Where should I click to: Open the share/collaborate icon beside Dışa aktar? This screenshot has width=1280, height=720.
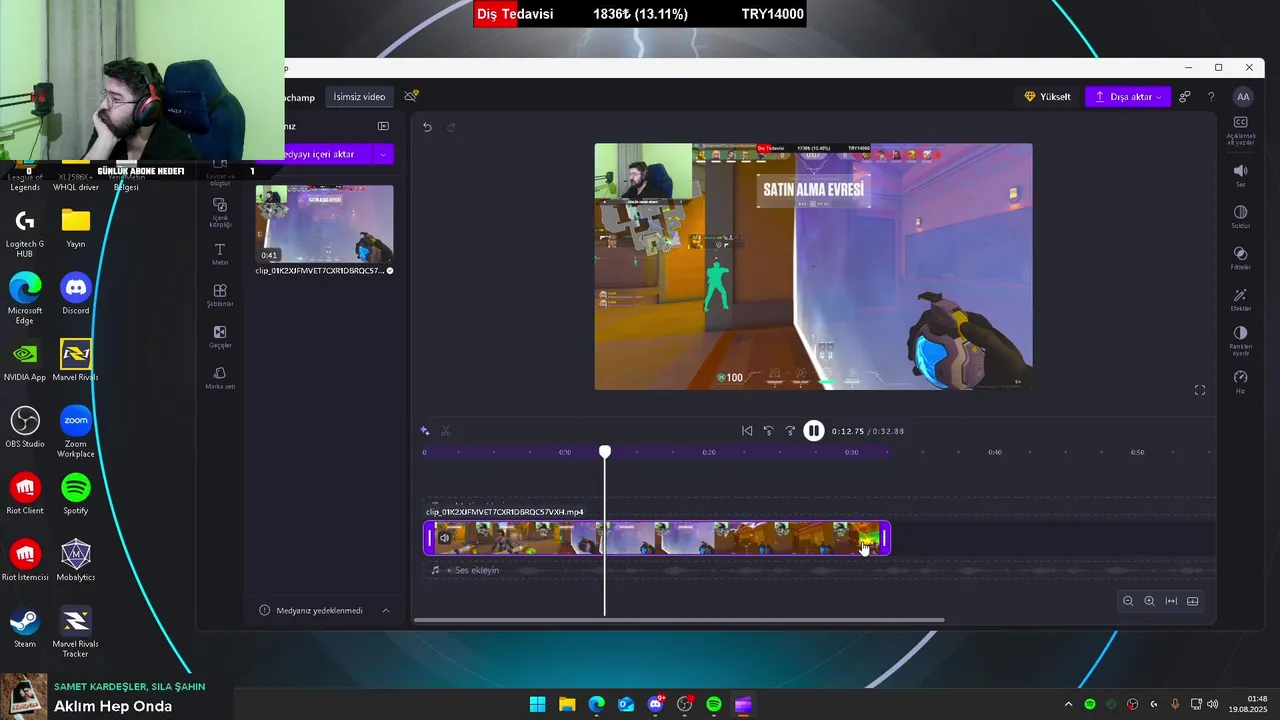(1185, 97)
